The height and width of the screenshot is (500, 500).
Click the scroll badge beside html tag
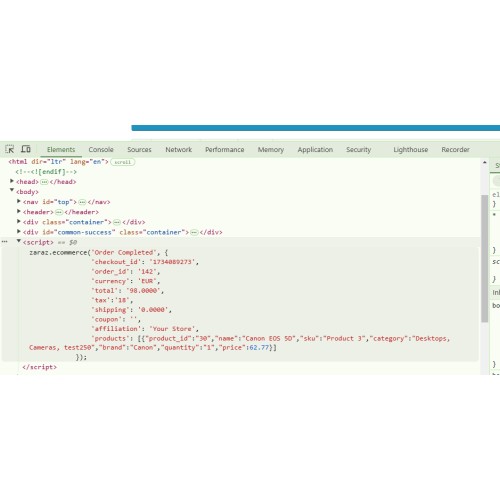[x=123, y=162]
